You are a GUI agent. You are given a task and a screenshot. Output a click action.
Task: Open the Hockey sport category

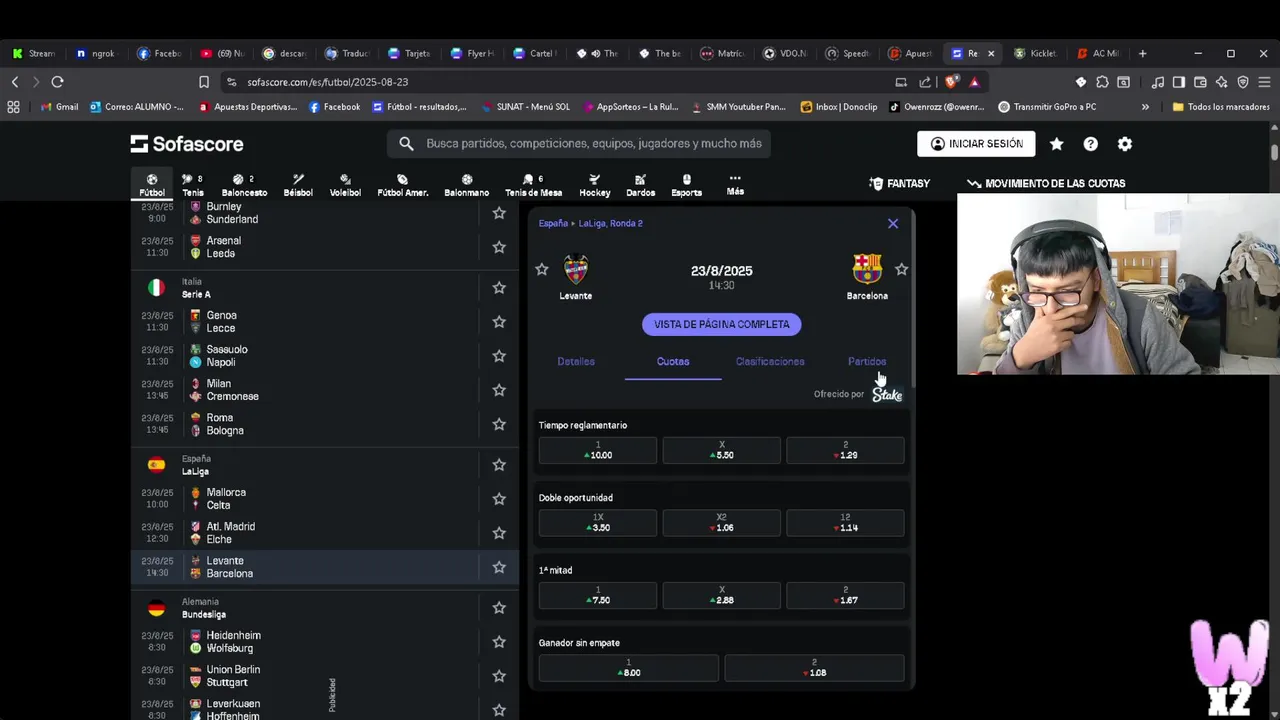(594, 185)
